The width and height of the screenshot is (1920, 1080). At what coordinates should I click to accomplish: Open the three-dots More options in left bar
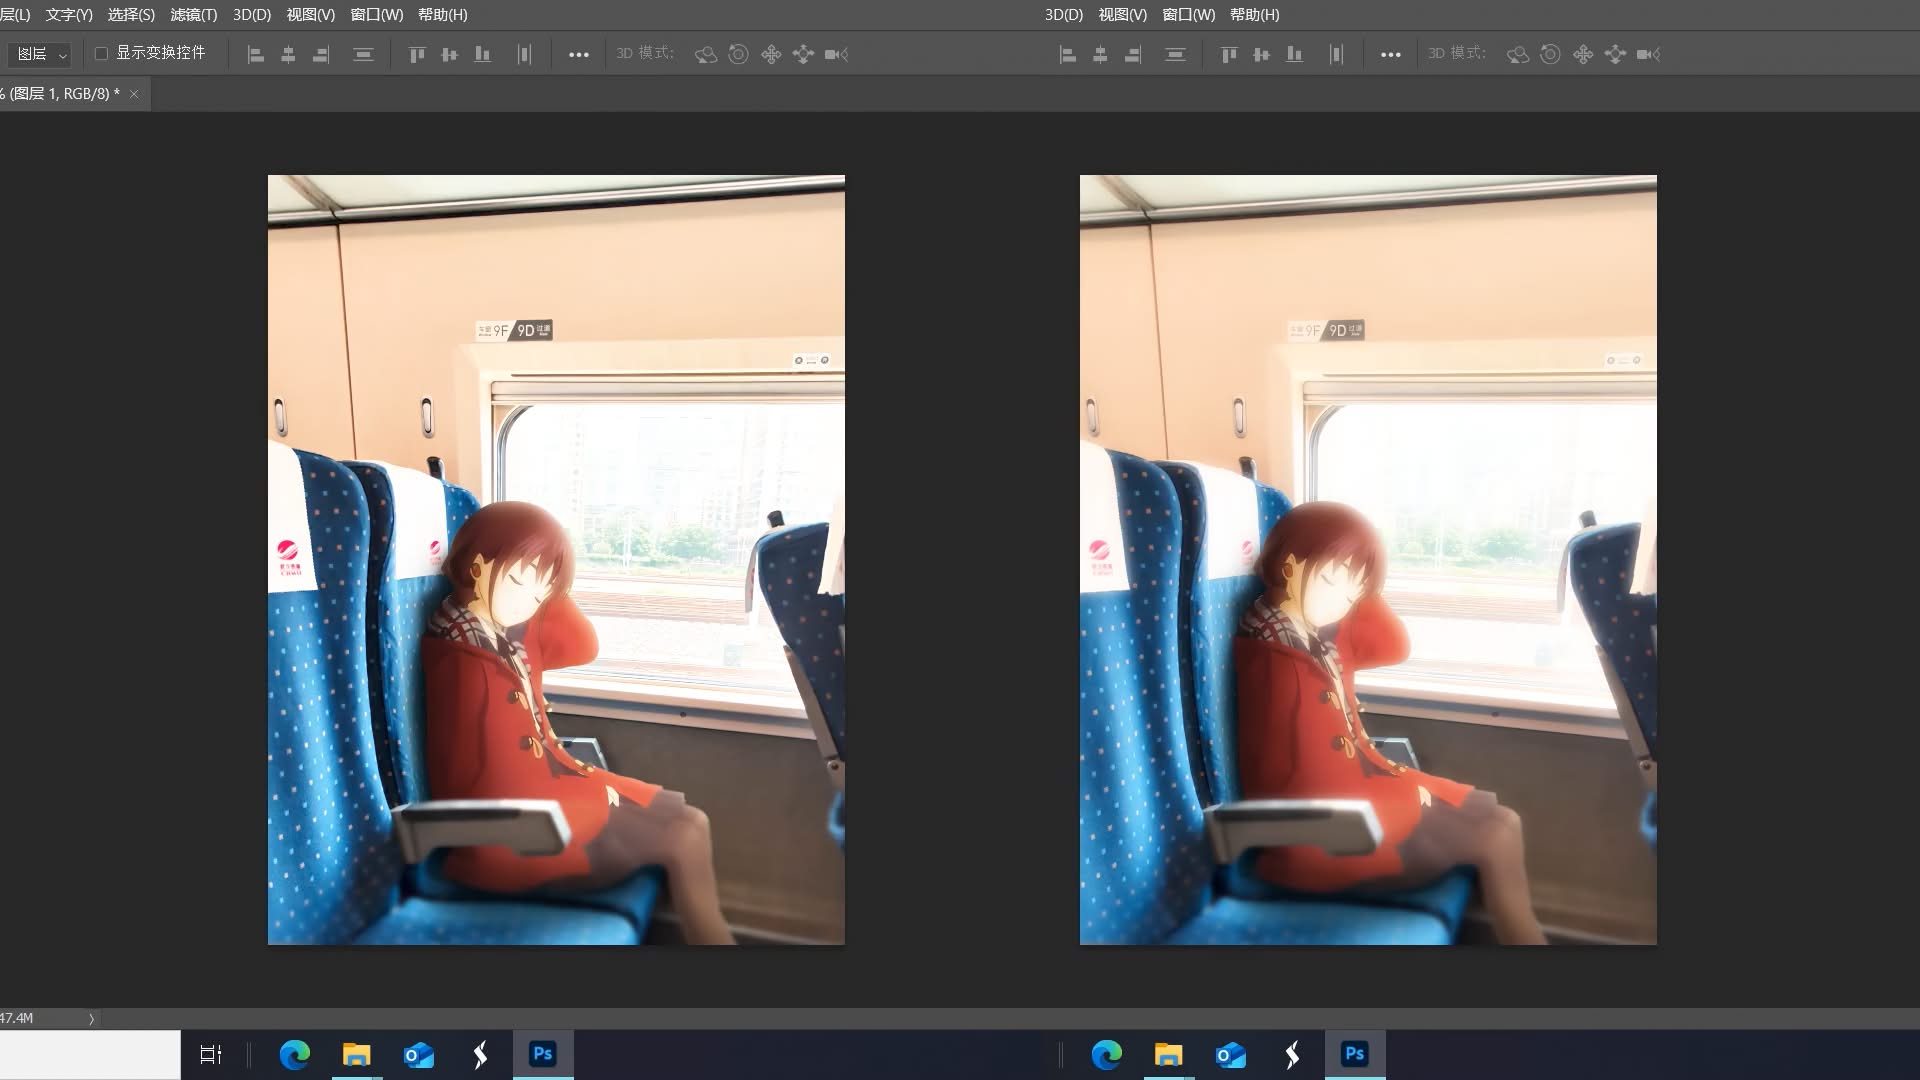pyautogui.click(x=579, y=55)
